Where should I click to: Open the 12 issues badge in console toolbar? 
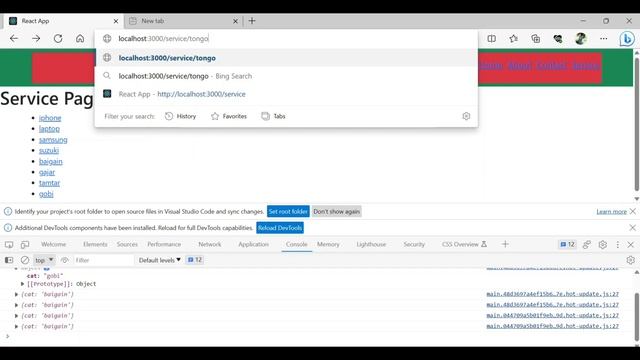(x=195, y=260)
